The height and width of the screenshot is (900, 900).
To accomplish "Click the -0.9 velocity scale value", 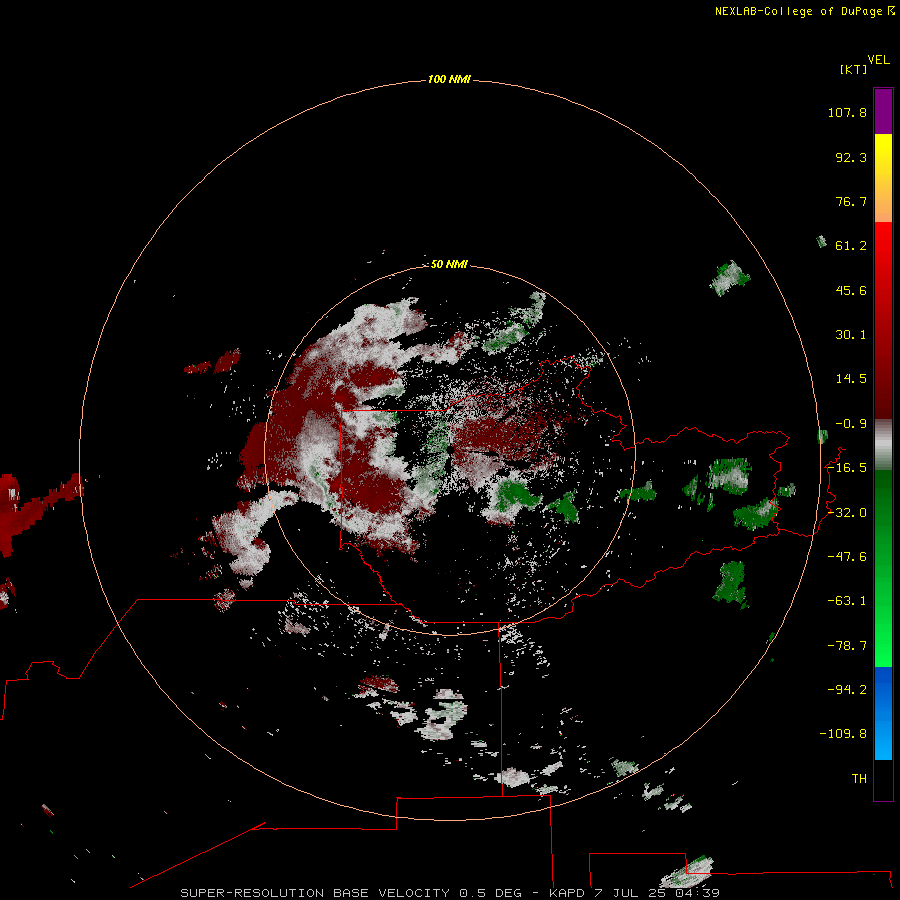I will pyautogui.click(x=851, y=424).
